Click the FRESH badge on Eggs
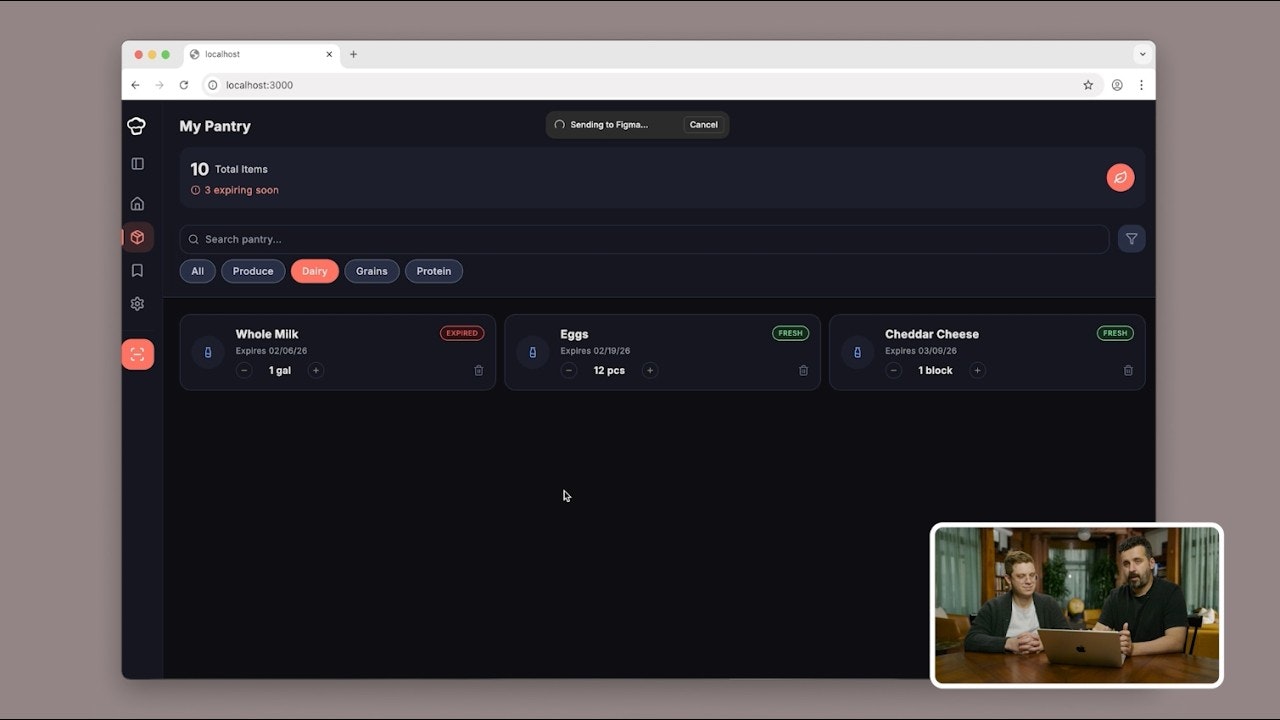 (791, 333)
